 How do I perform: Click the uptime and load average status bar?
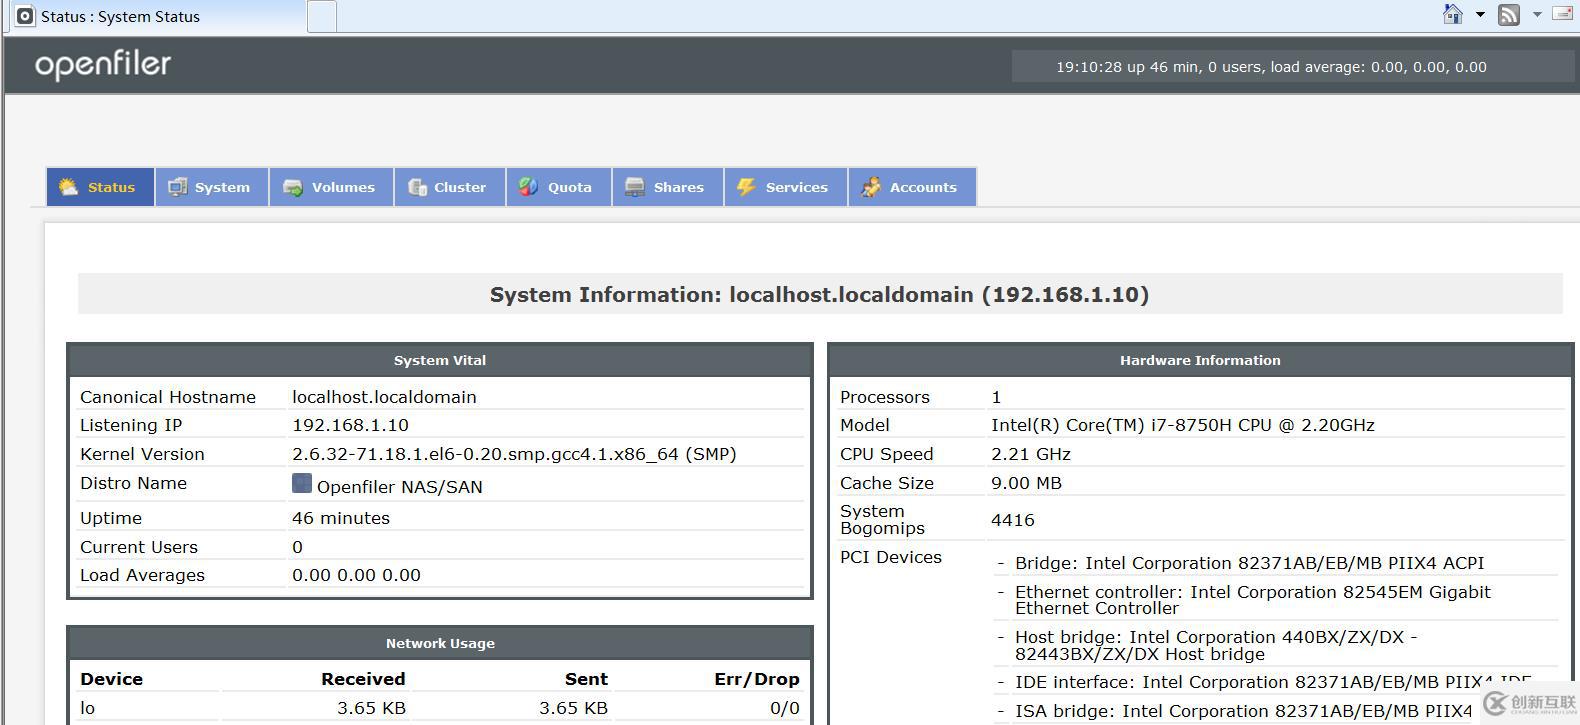coord(1270,67)
